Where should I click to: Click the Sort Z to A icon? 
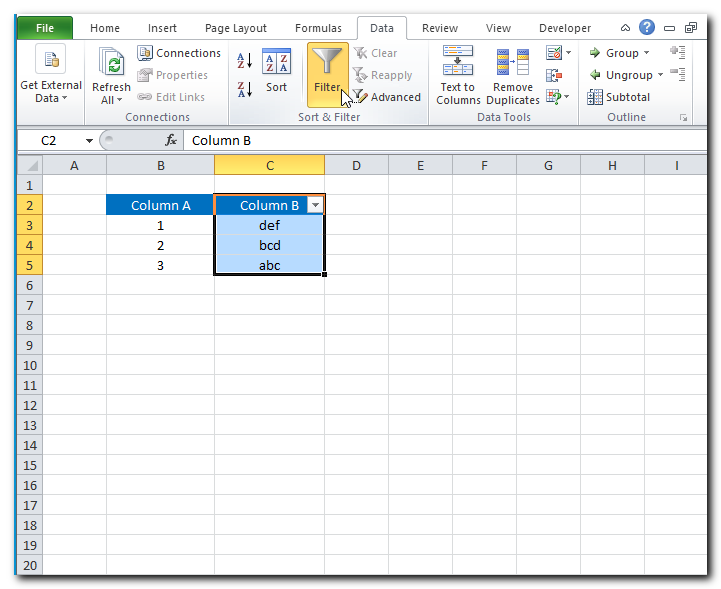tap(245, 89)
